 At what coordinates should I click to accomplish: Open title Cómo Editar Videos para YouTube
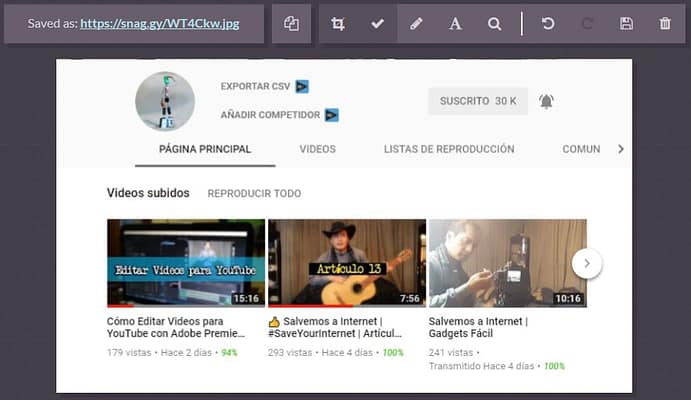[x=175, y=327]
